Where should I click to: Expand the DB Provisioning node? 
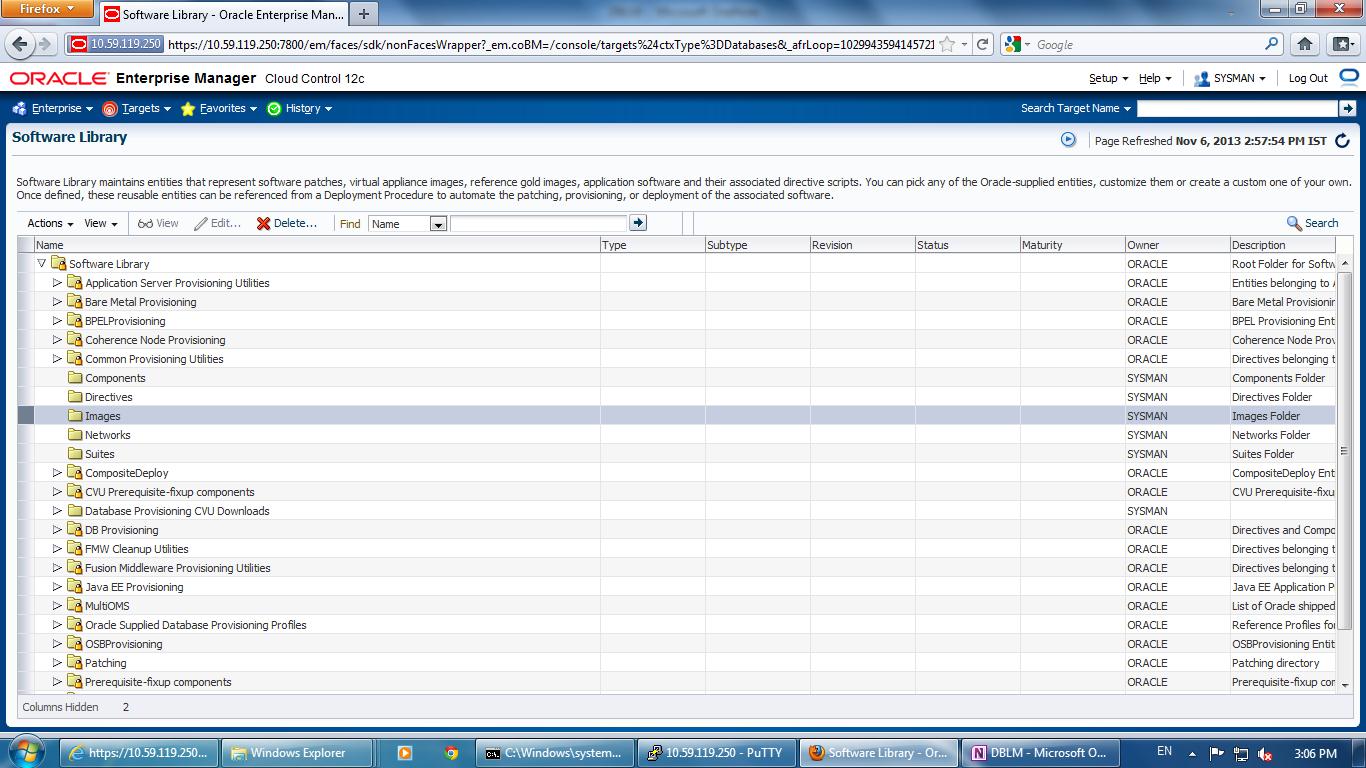coord(57,530)
